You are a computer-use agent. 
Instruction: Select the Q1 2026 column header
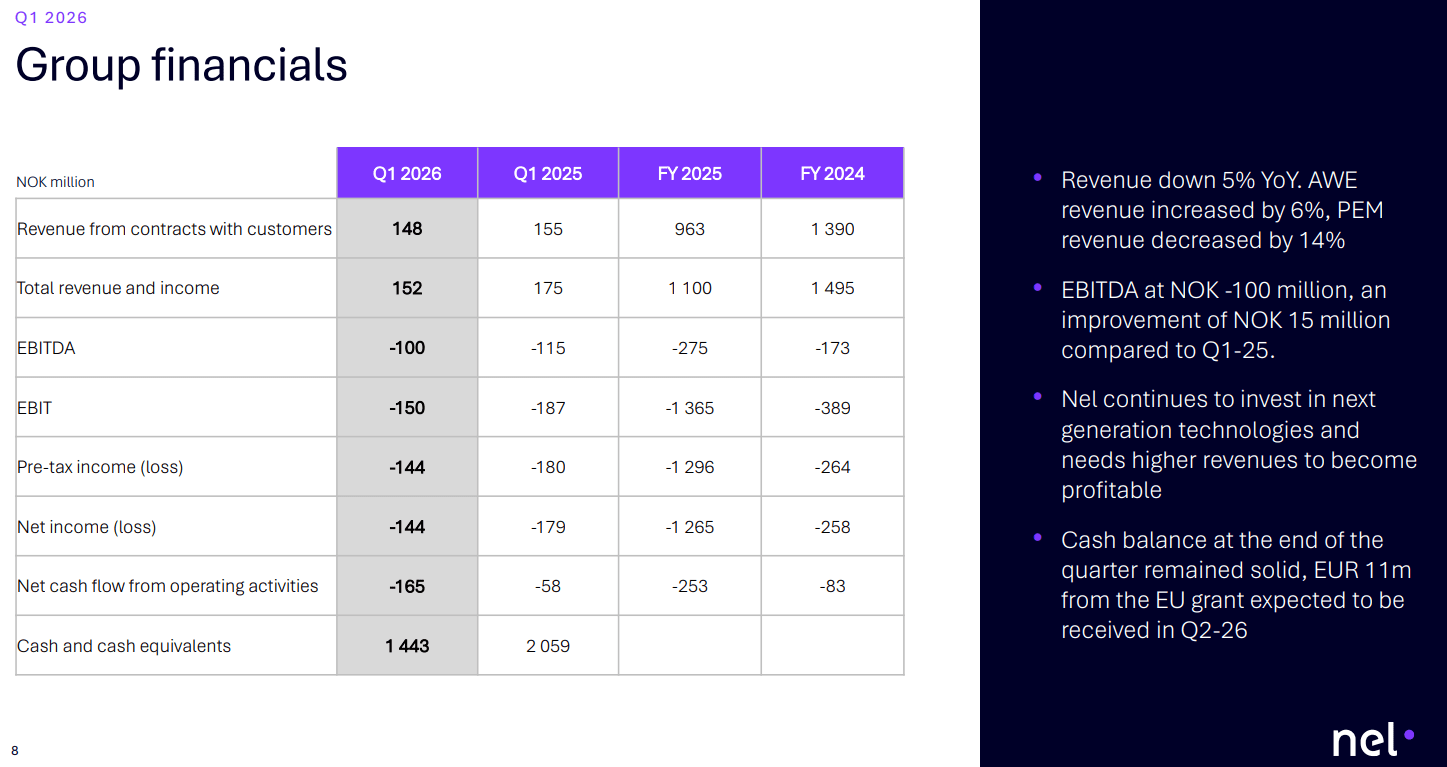407,173
